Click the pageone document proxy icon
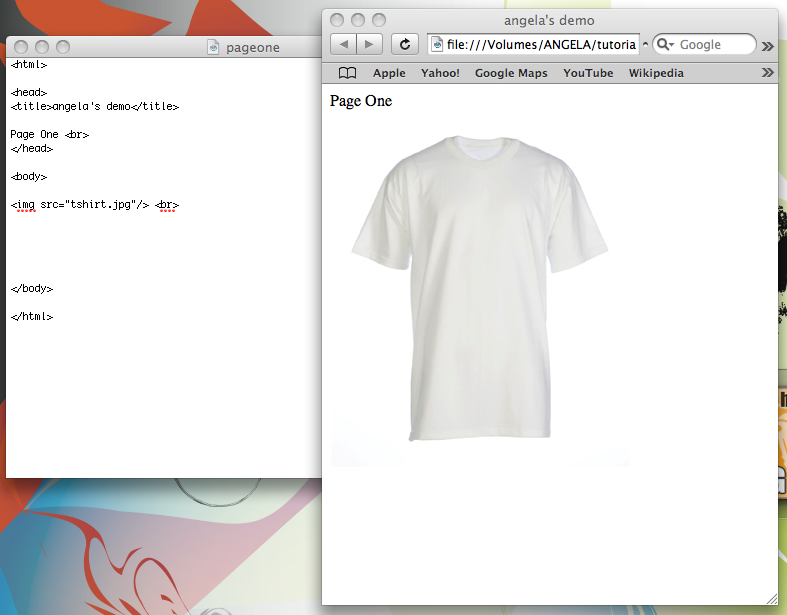Image resolution: width=787 pixels, height=615 pixels. [213, 47]
